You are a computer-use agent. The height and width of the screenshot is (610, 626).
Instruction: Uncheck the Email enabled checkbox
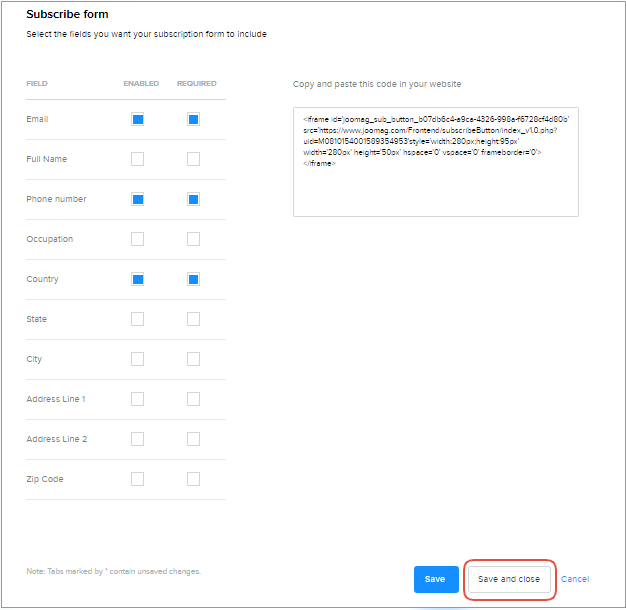[x=138, y=119]
